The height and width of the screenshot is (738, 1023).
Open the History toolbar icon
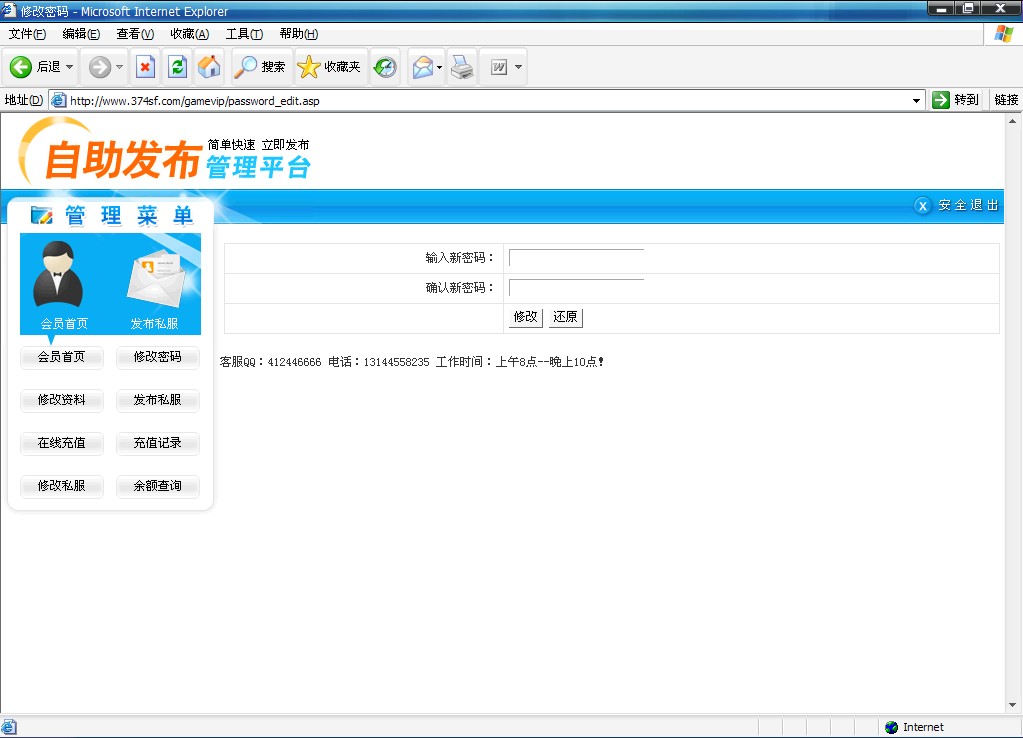(385, 67)
